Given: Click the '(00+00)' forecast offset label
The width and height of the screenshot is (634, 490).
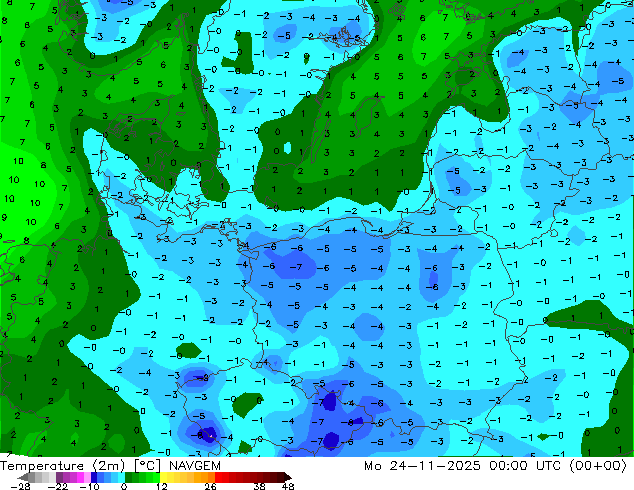Looking at the screenshot, I should coord(598,466).
